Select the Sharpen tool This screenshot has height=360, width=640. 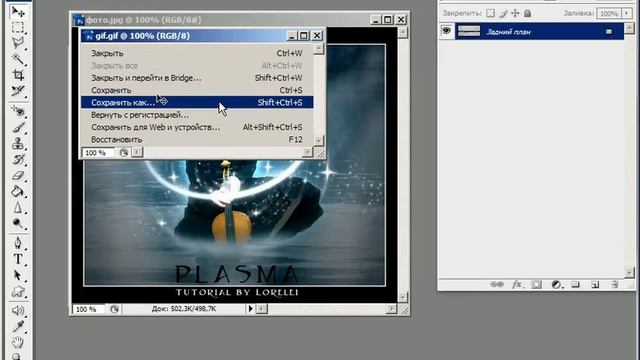point(18,207)
